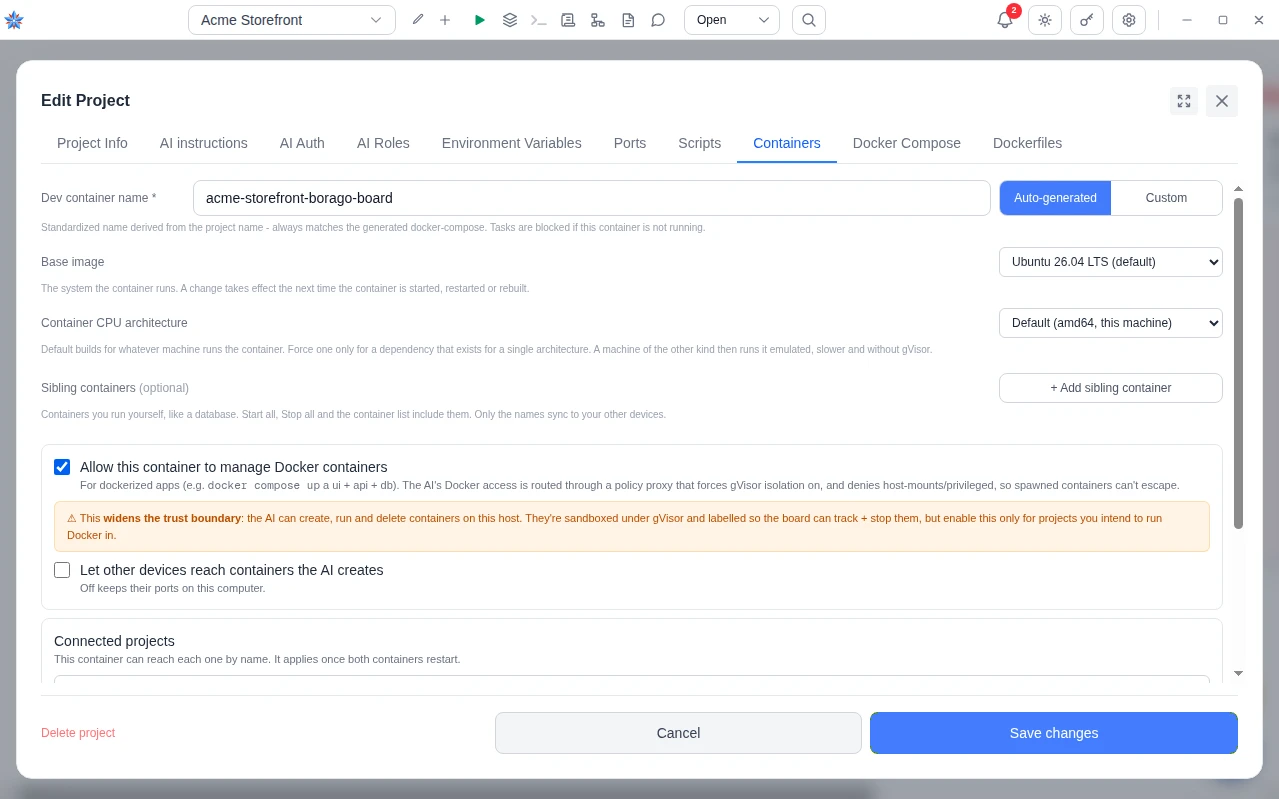Switch to the AI Roles tab

point(383,143)
